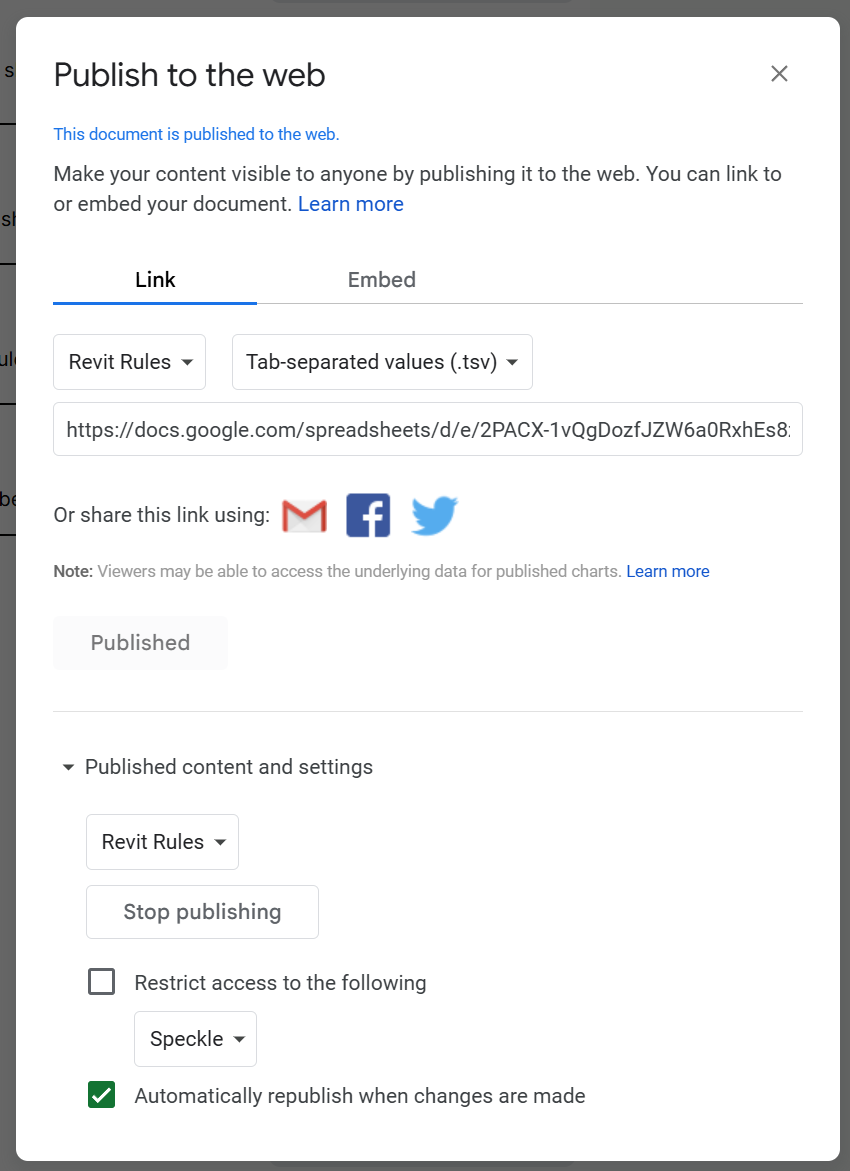Click the greyed-out Published button
This screenshot has width=850, height=1171.
[140, 643]
